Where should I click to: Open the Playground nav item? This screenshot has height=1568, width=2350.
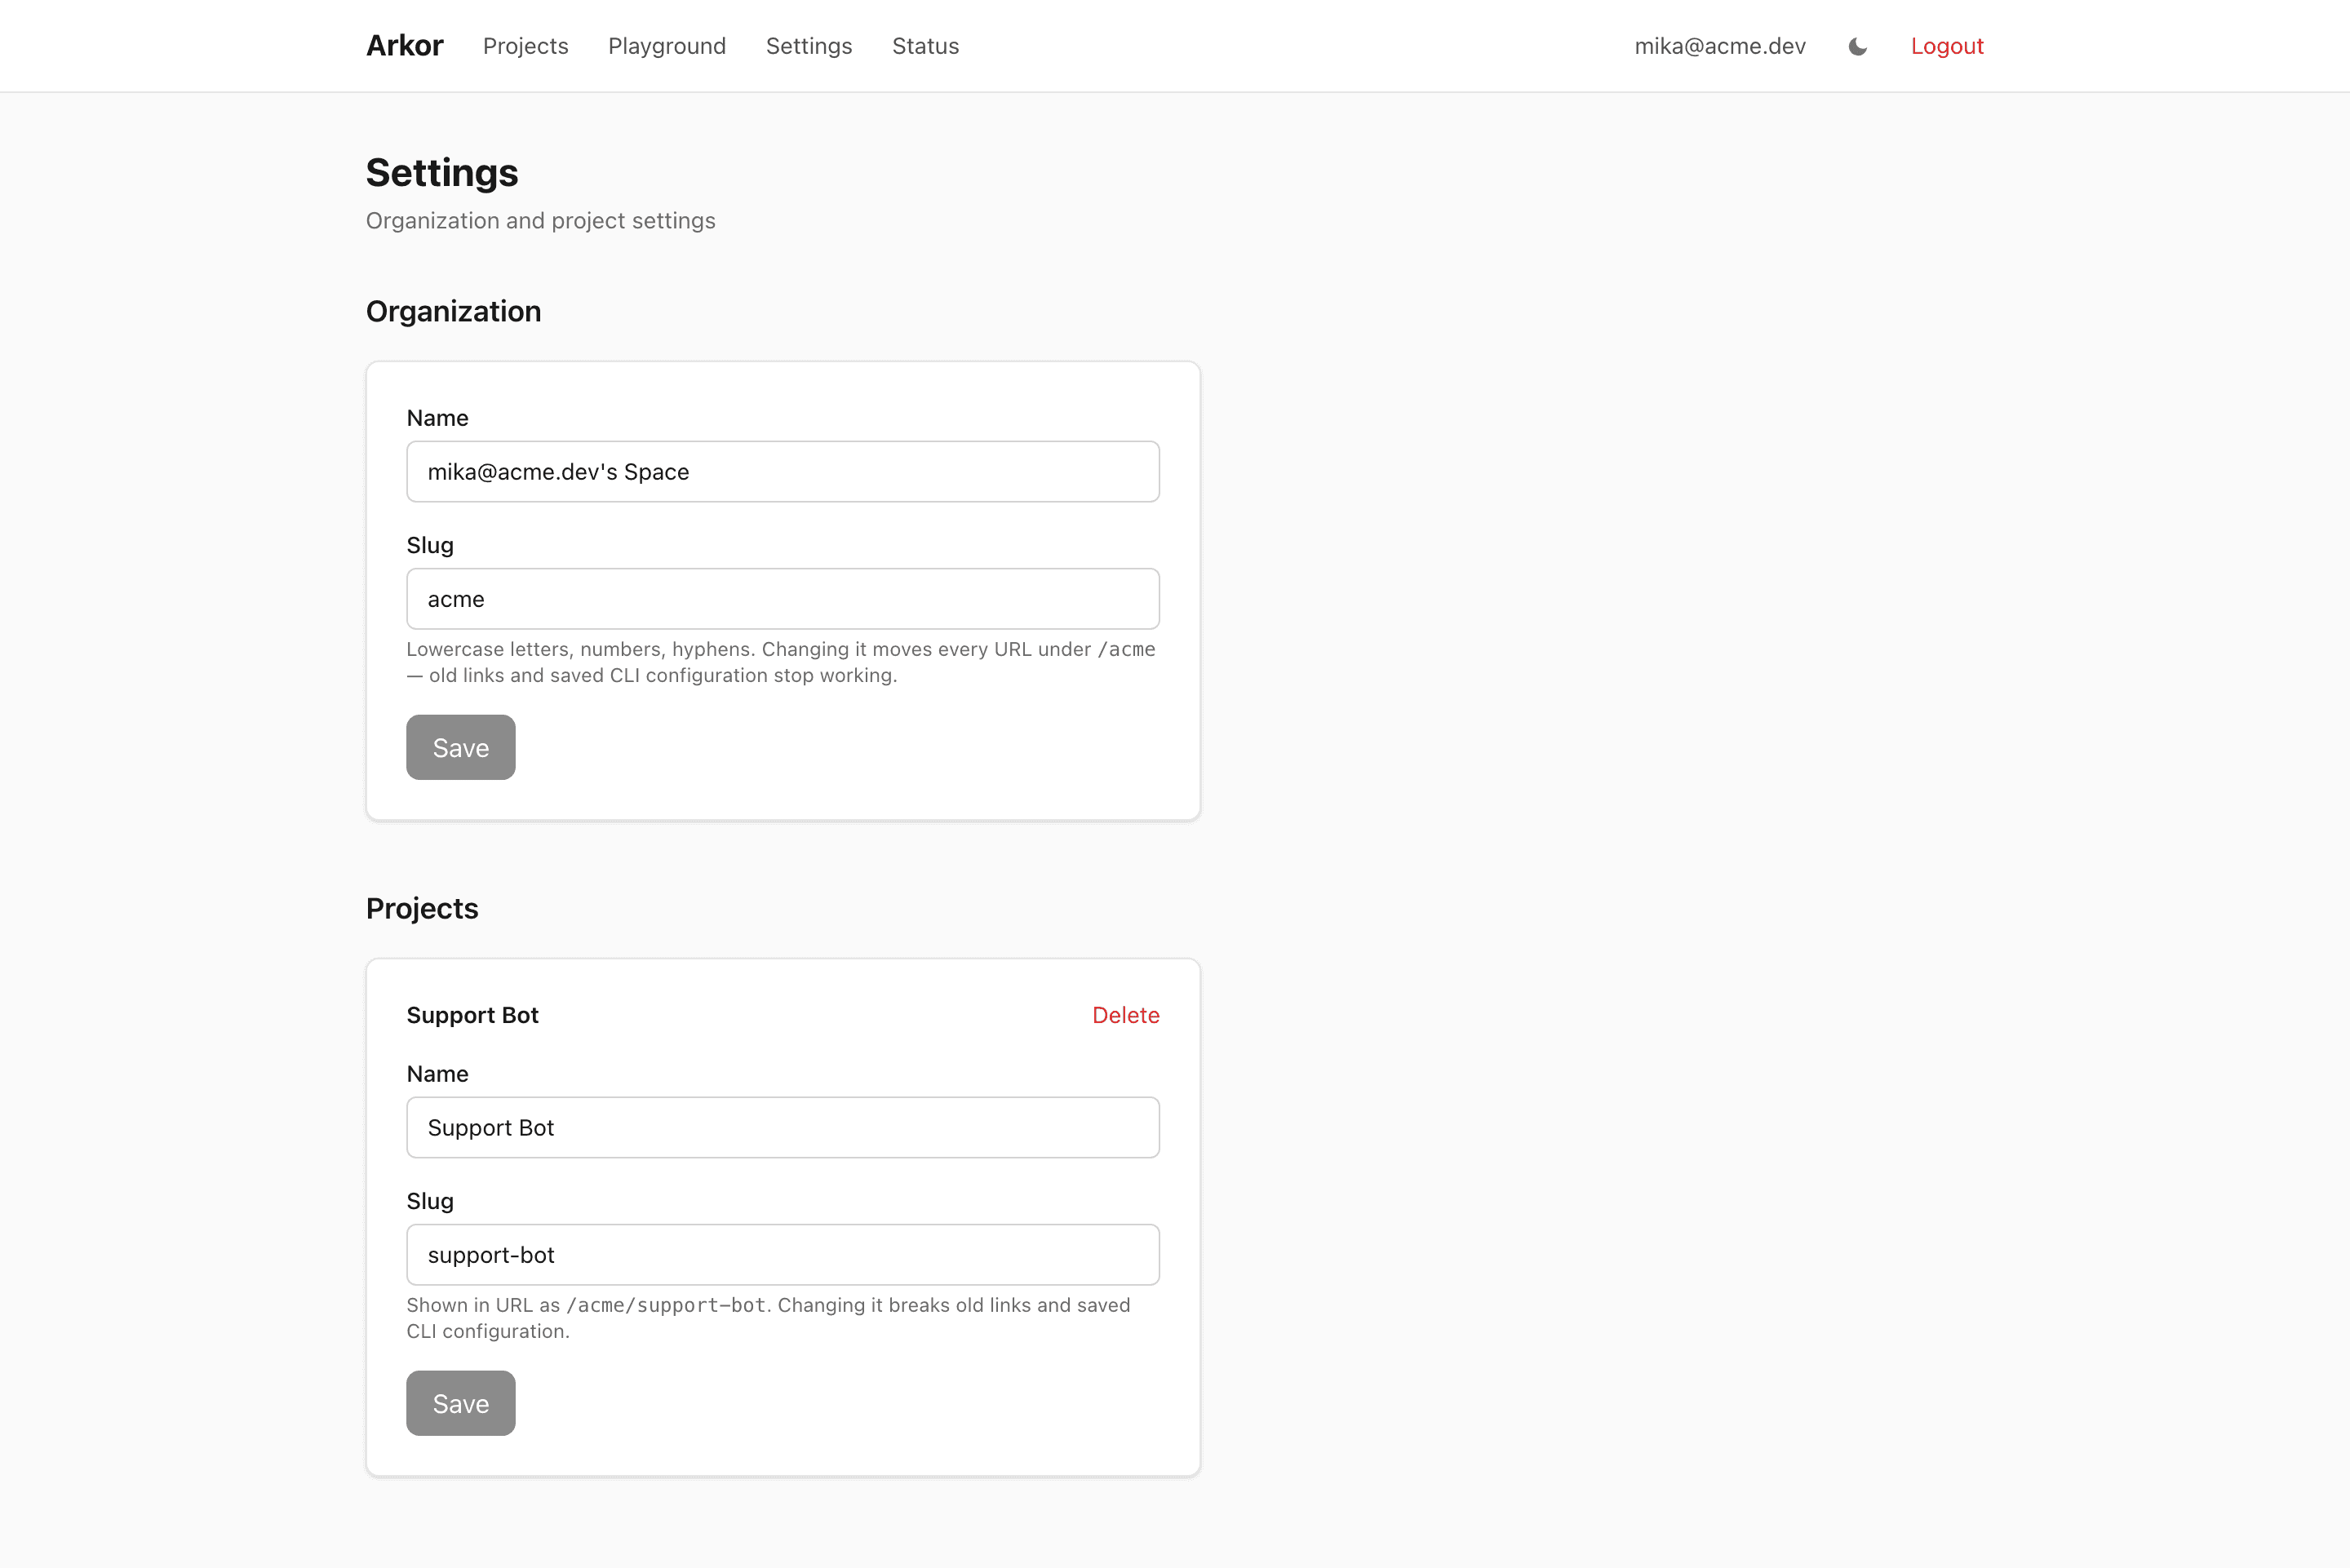(667, 46)
